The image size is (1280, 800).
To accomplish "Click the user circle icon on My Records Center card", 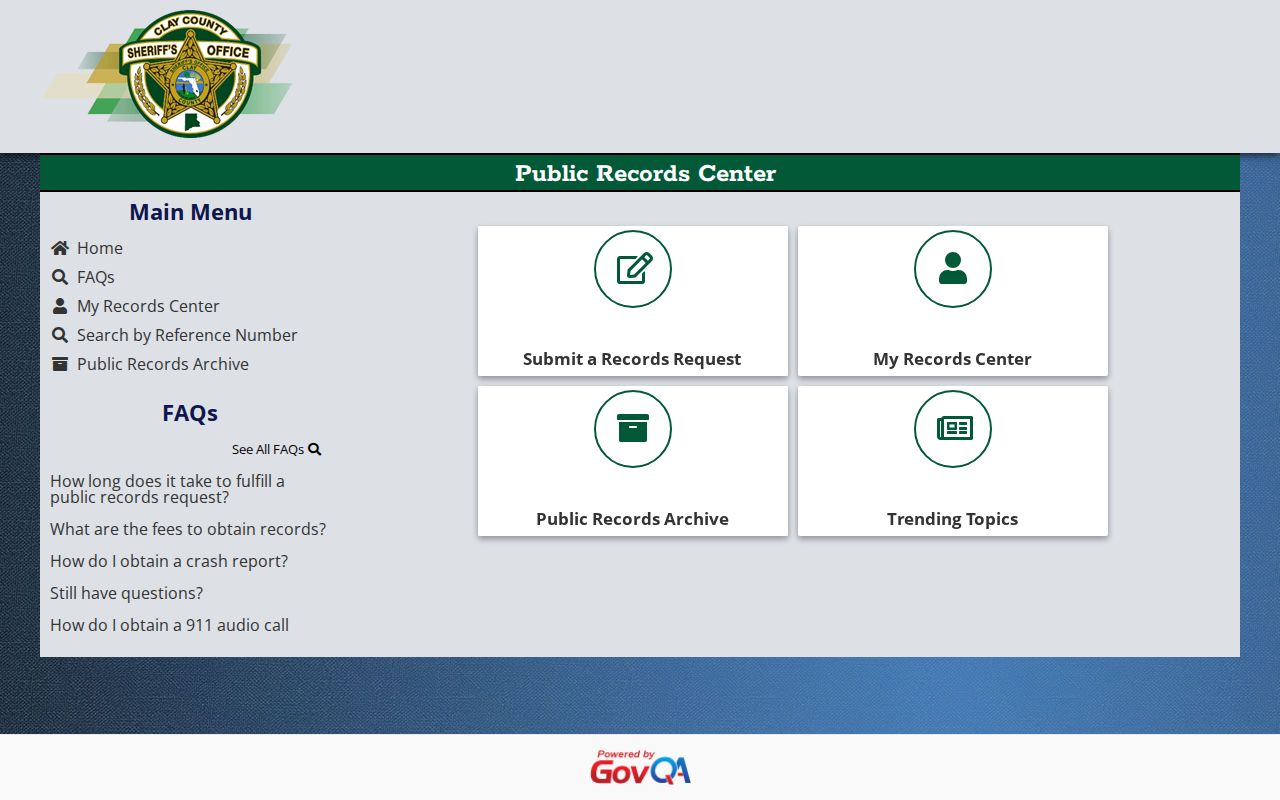I will tap(953, 269).
